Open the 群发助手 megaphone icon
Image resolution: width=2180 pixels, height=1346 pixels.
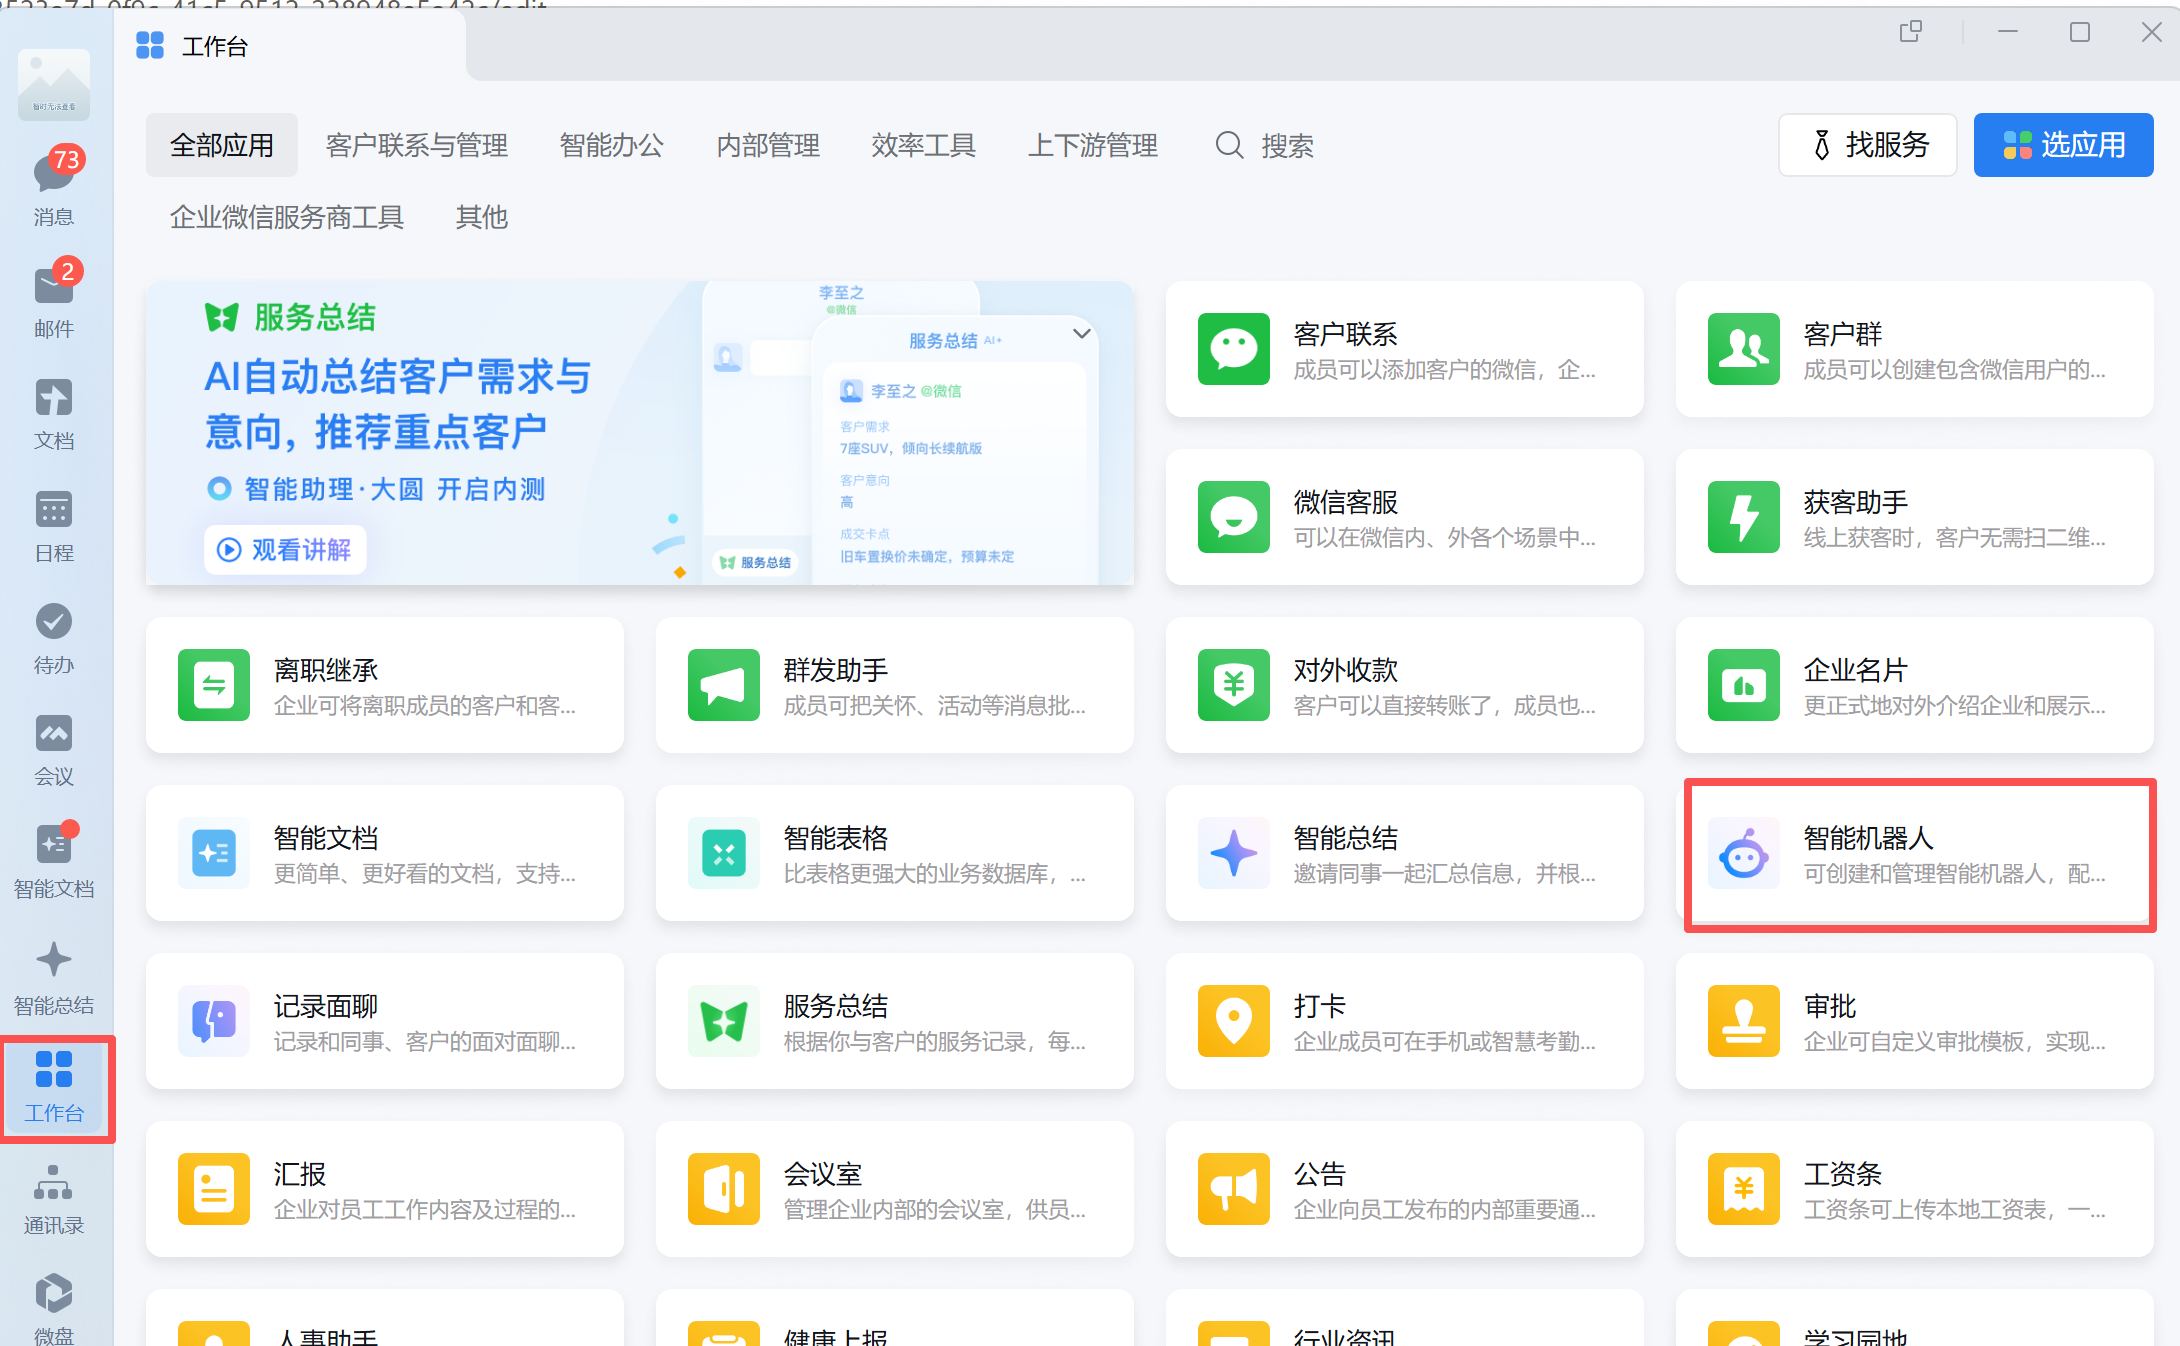pos(724,685)
